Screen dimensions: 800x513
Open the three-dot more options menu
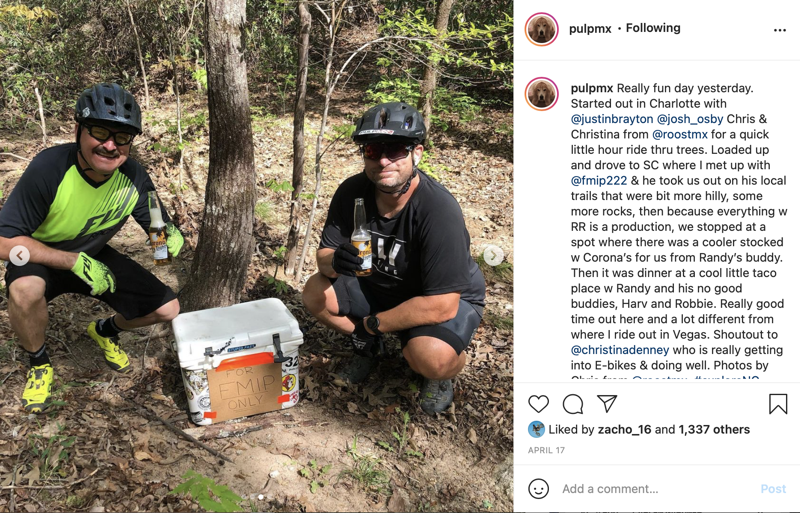[780, 30]
